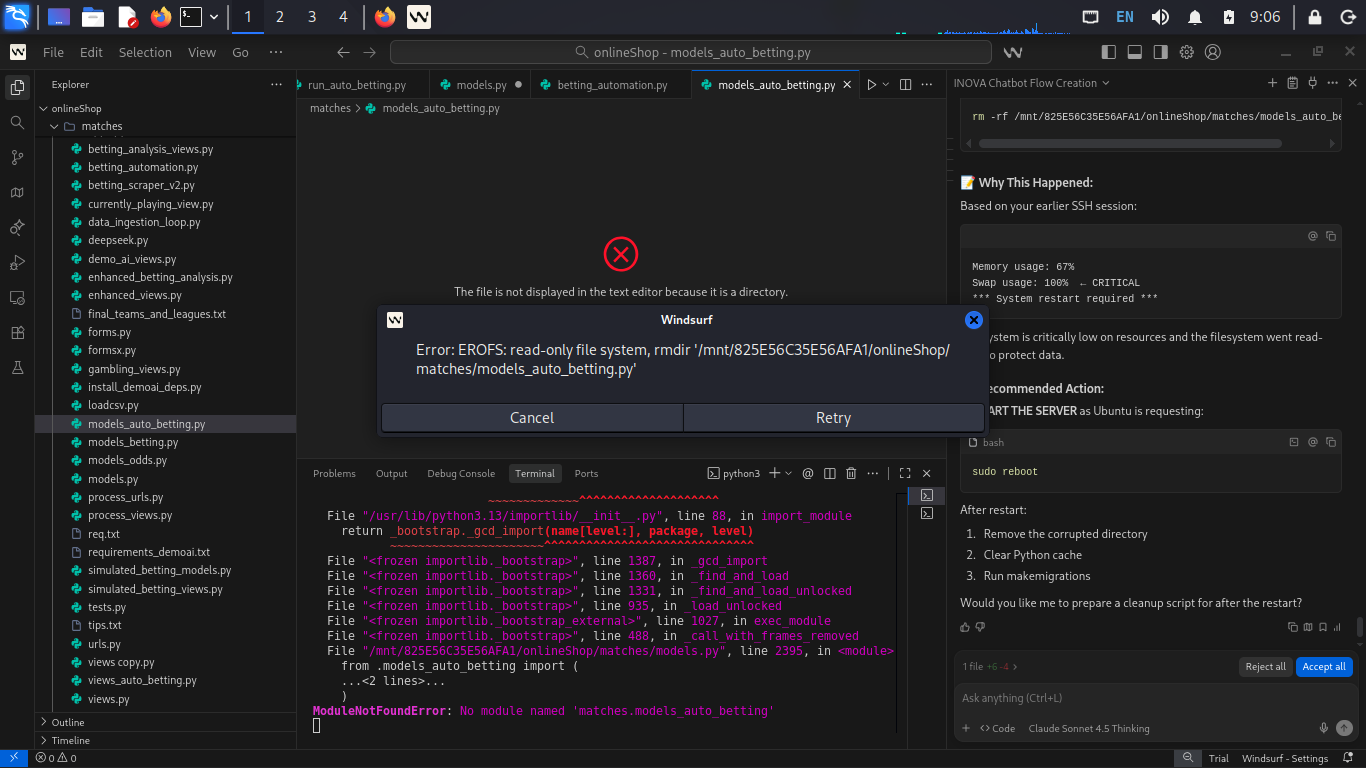
Task: Click the thumbs up feedback icon
Action: [x=964, y=627]
